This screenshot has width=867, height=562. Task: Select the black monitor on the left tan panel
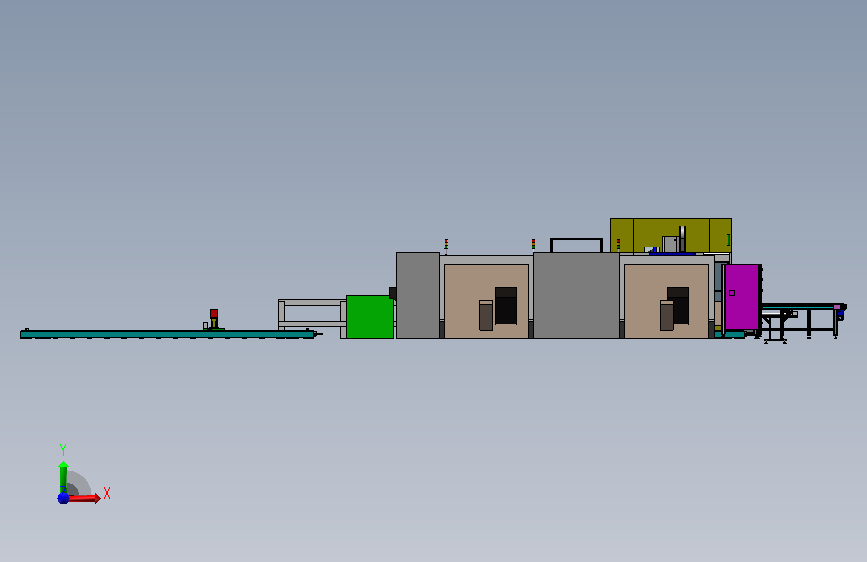[506, 305]
